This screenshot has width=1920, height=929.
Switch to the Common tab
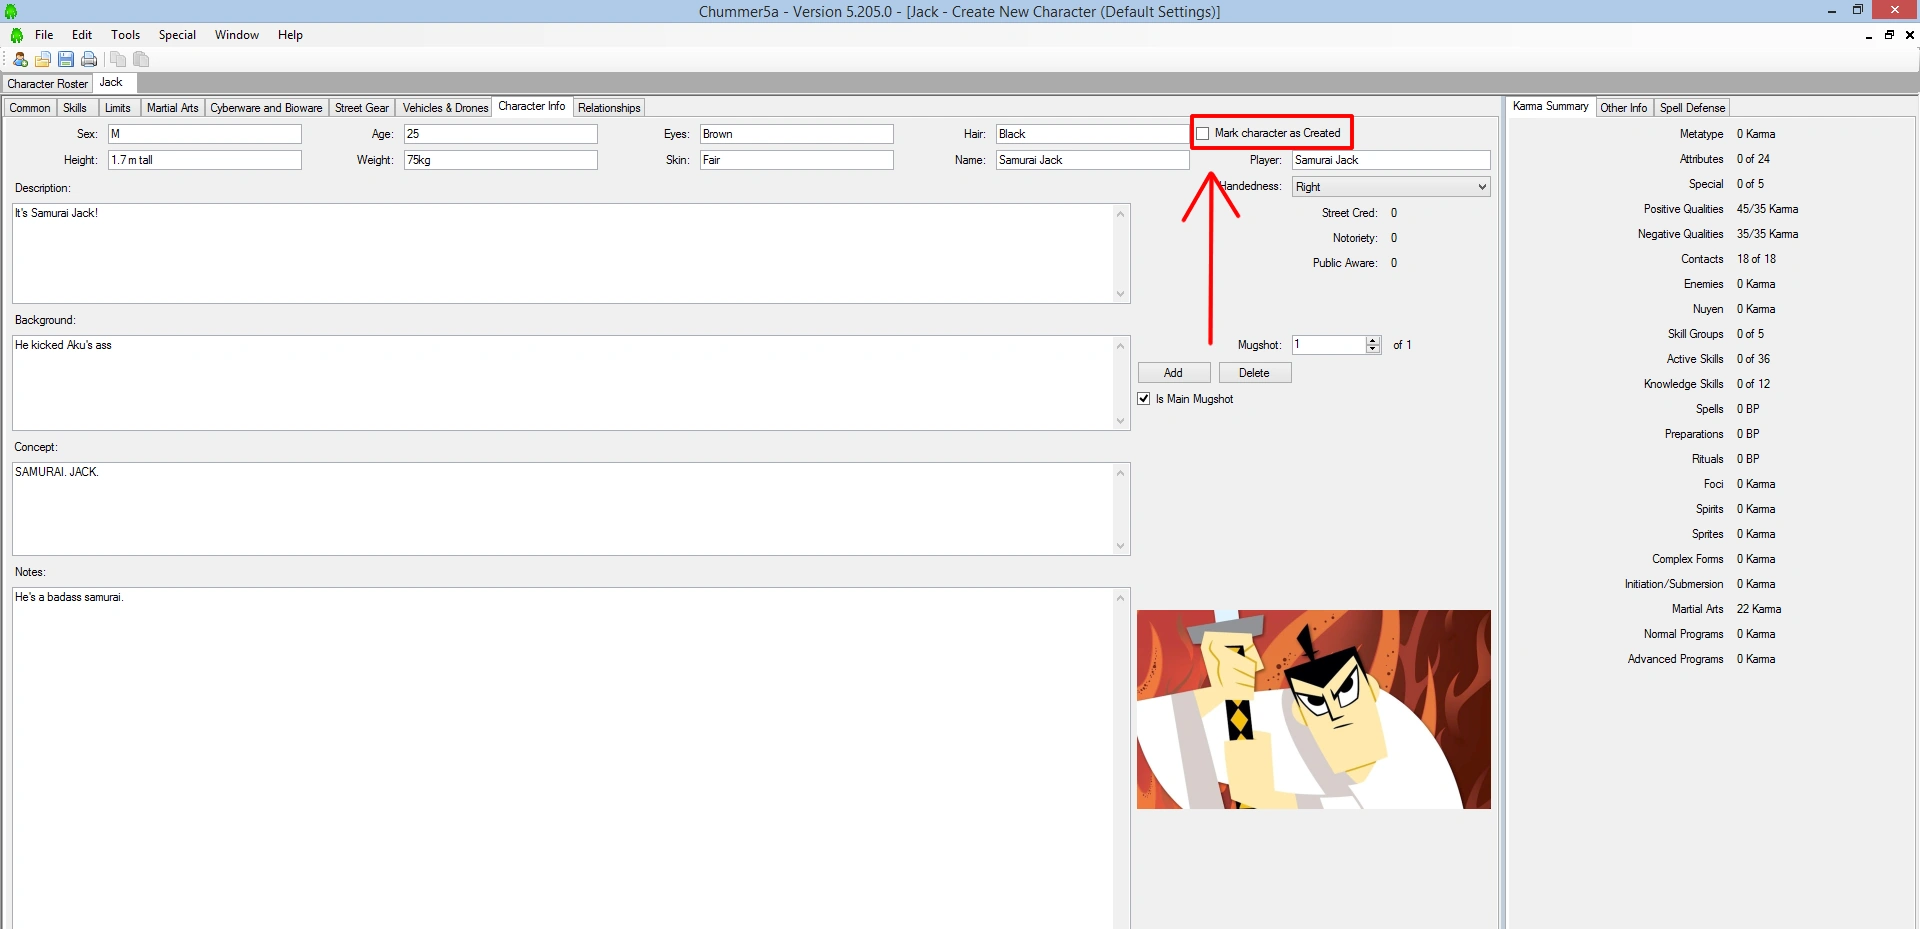[x=30, y=108]
